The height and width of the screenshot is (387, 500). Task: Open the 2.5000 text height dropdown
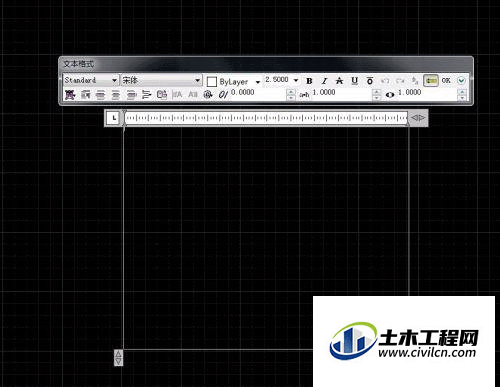296,80
